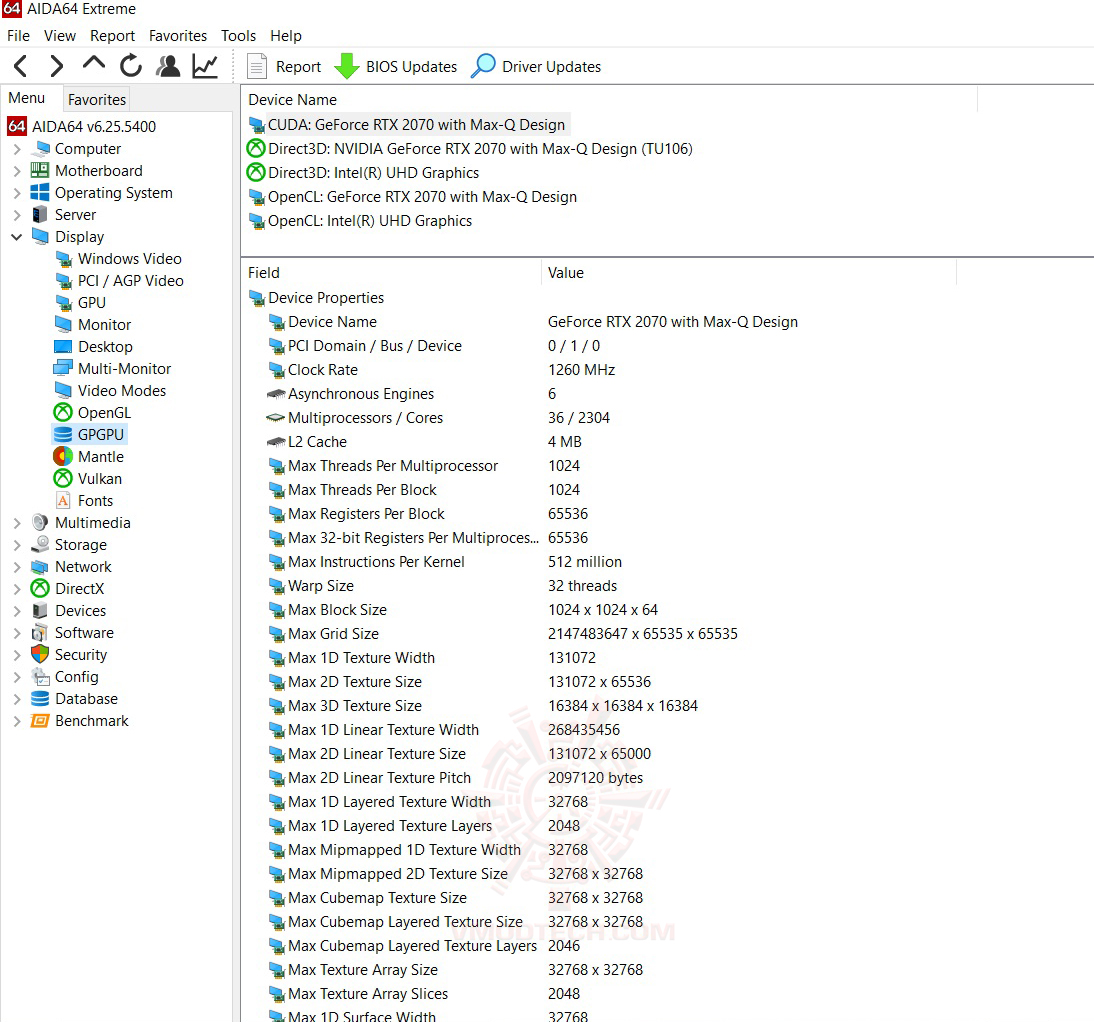Image resolution: width=1094 pixels, height=1022 pixels.
Task: Select the Config tree item
Action: pyautogui.click(x=65, y=677)
